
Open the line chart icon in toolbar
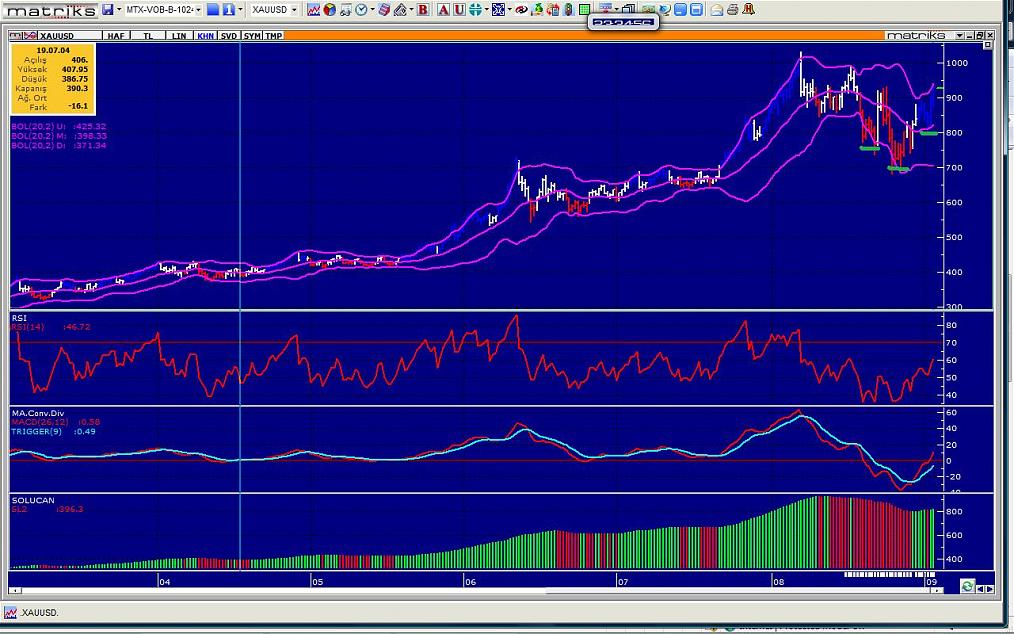click(314, 10)
